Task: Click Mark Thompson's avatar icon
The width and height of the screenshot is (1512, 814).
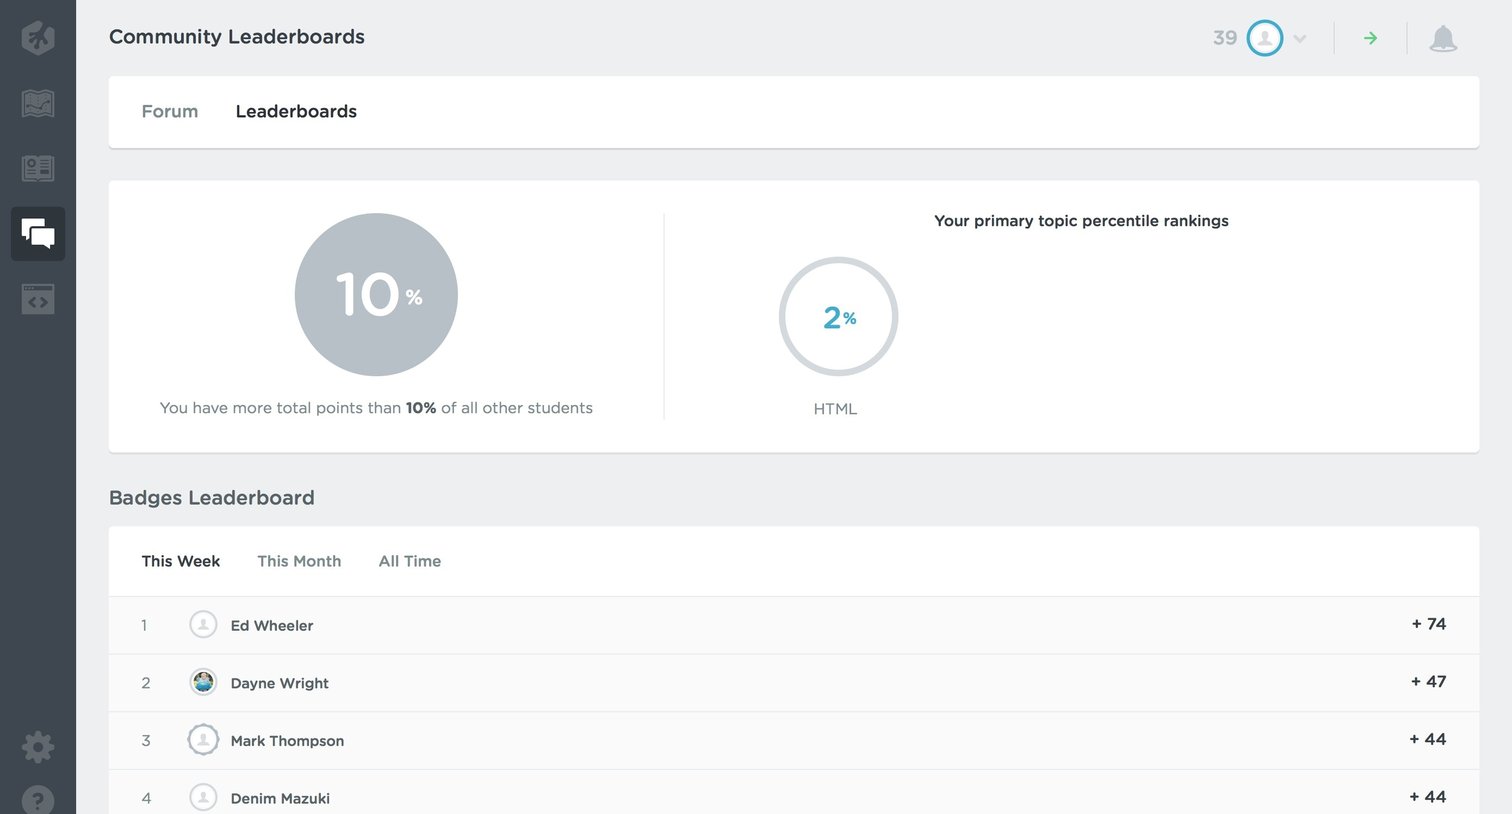Action: pos(203,740)
